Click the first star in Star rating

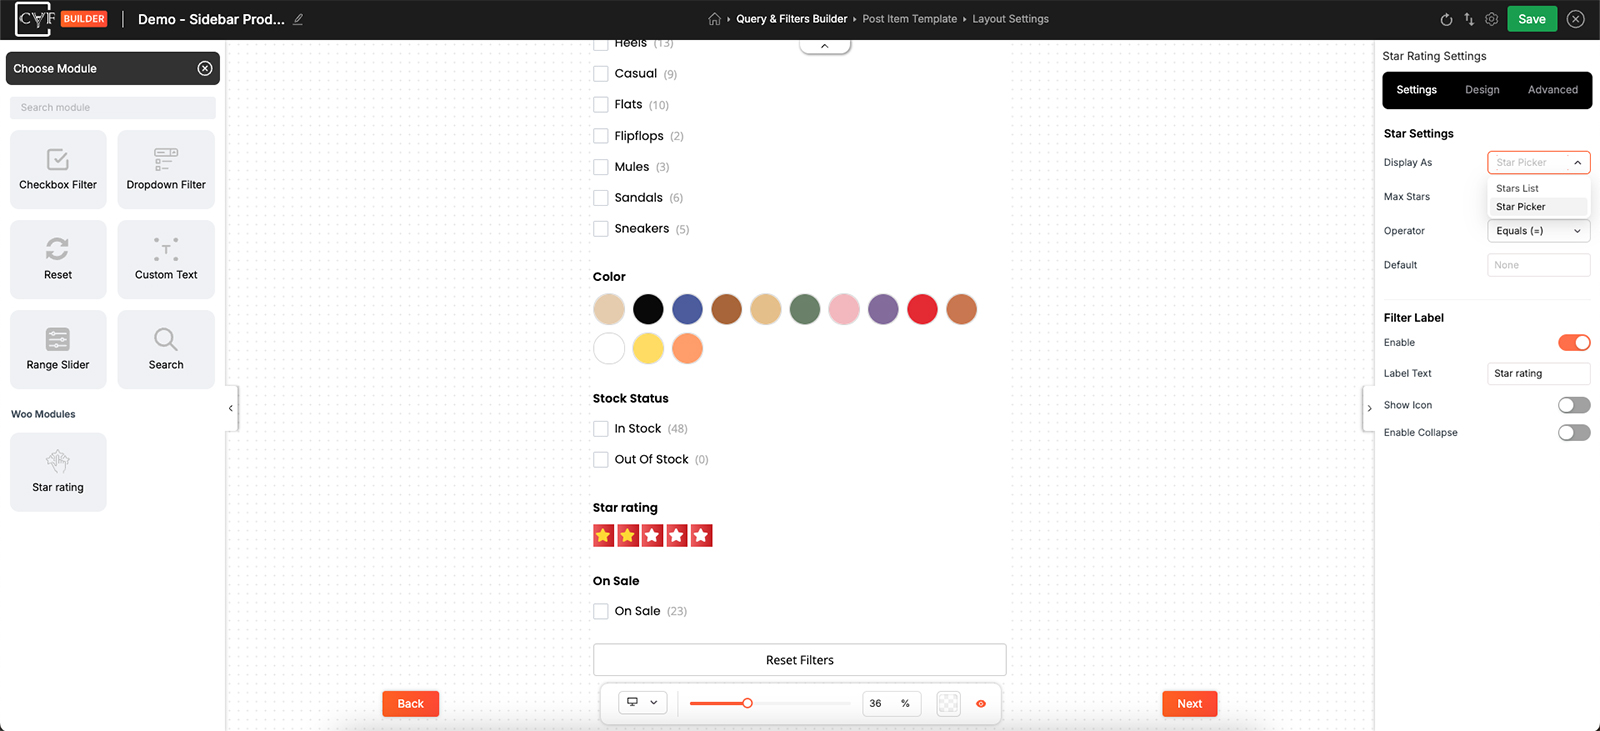point(603,536)
